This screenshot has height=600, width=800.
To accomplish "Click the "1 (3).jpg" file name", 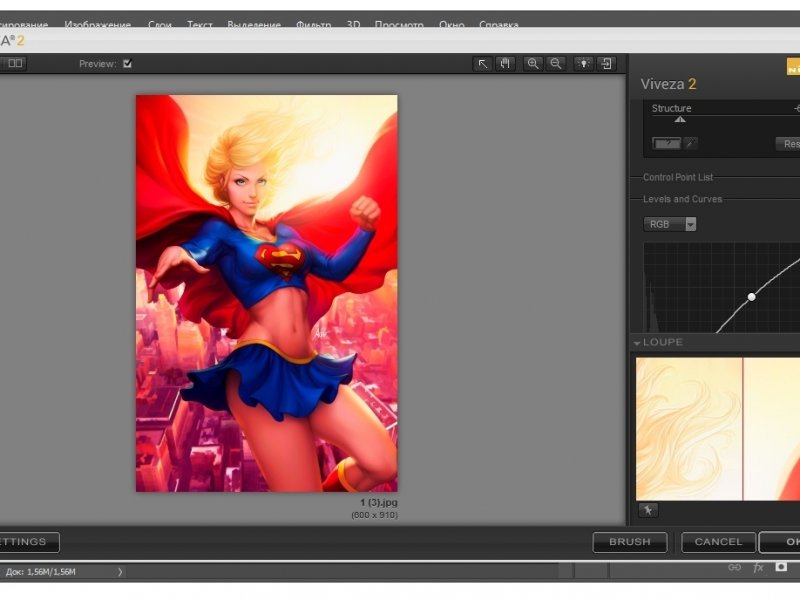I will coord(379,503).
